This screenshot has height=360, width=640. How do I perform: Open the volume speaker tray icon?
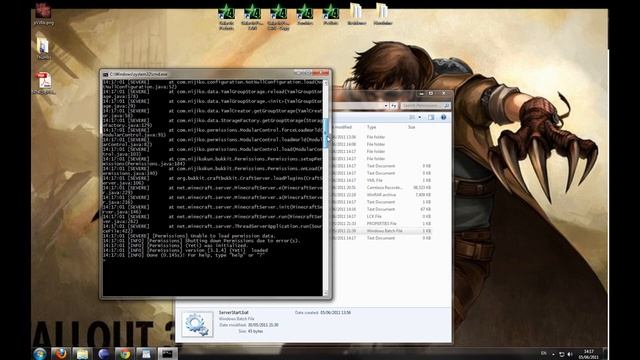(570, 354)
